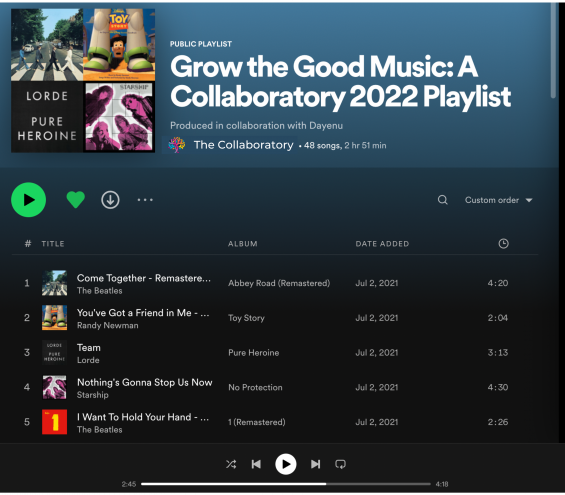Click the white play button in player bar
Image resolution: width=565 pixels, height=495 pixels.
286,464
